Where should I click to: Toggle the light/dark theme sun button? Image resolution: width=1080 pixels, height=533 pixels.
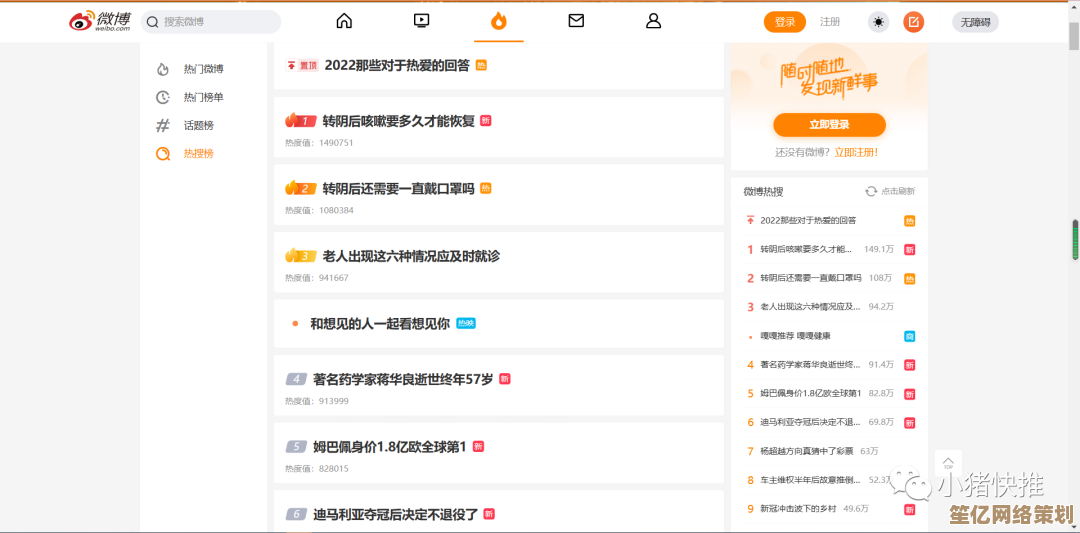coord(878,22)
